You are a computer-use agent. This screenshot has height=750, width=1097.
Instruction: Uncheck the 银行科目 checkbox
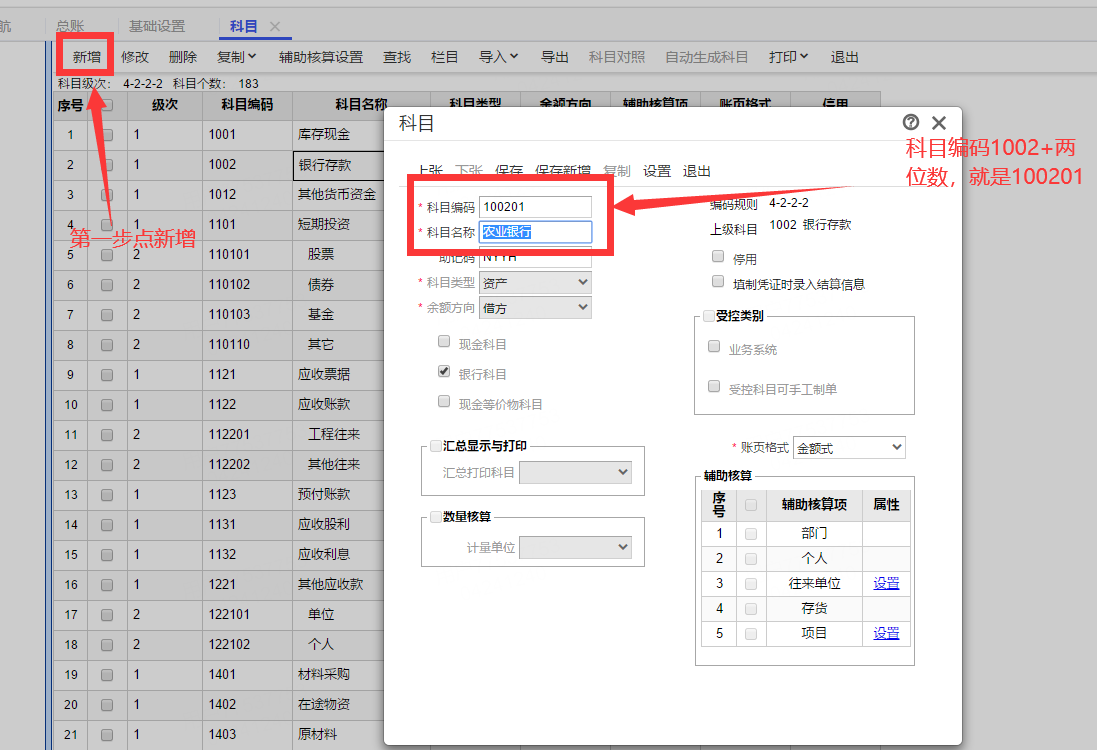click(x=444, y=371)
